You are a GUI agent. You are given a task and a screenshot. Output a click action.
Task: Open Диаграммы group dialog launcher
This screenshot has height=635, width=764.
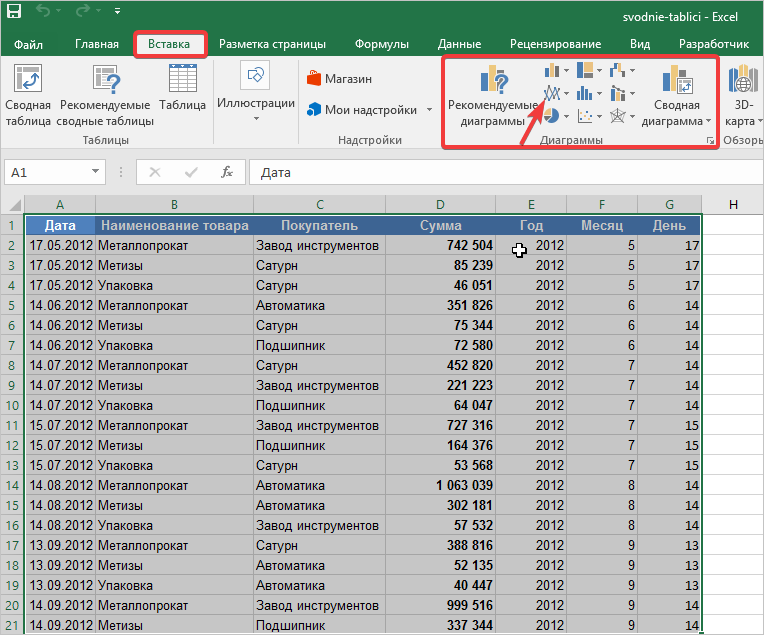point(711,142)
